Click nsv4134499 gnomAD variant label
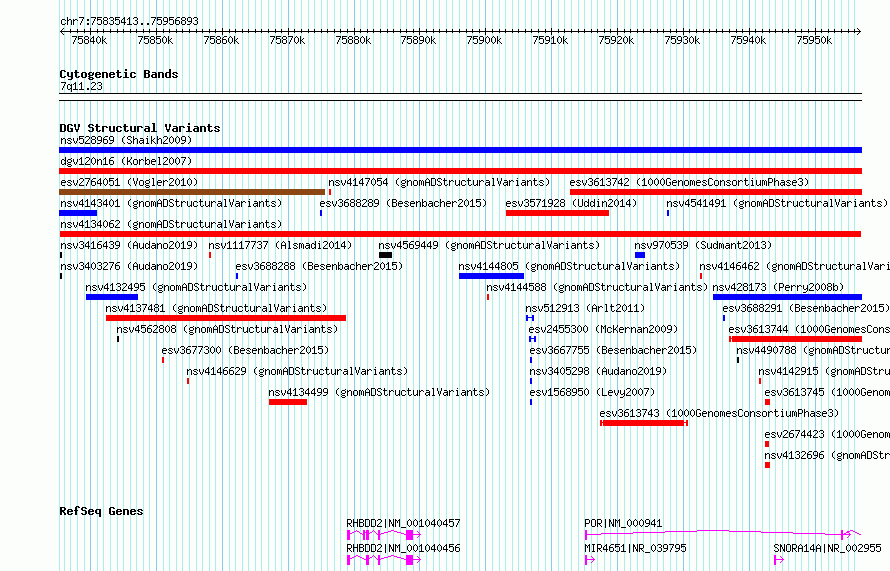 379,392
